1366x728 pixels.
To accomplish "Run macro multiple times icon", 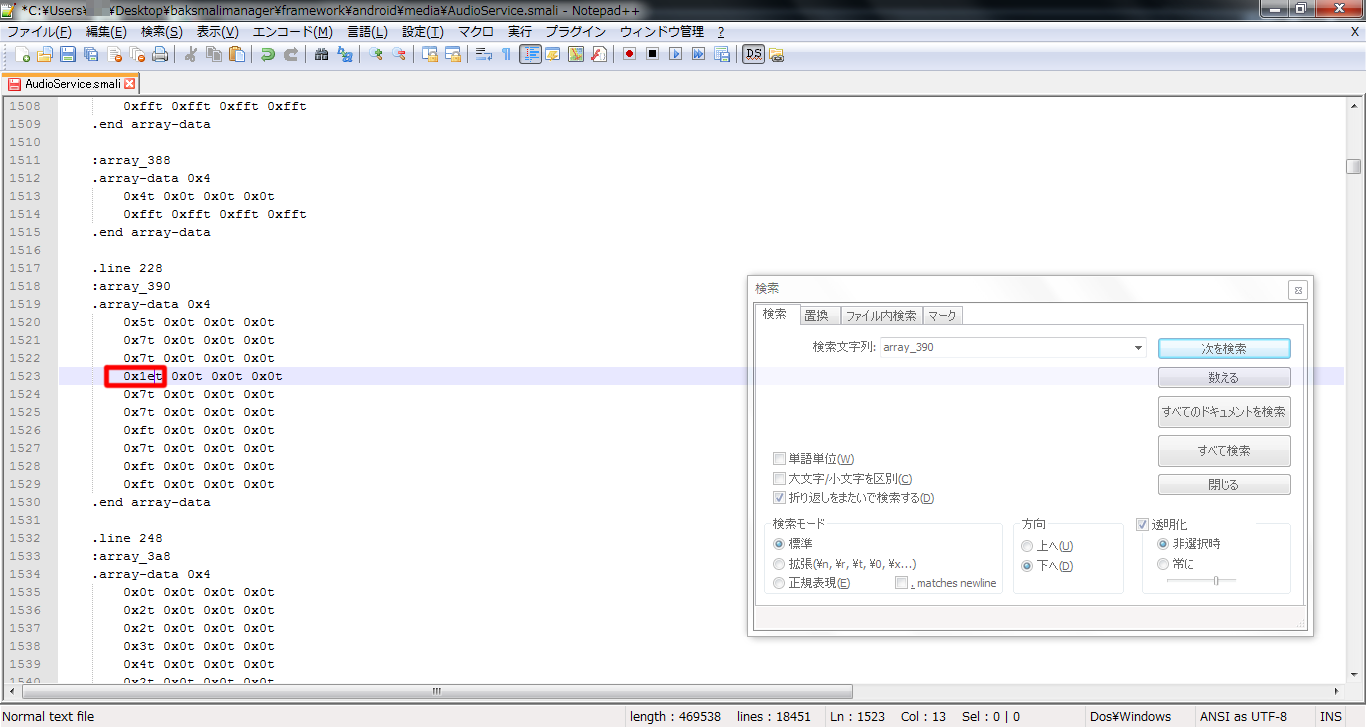I will [698, 54].
